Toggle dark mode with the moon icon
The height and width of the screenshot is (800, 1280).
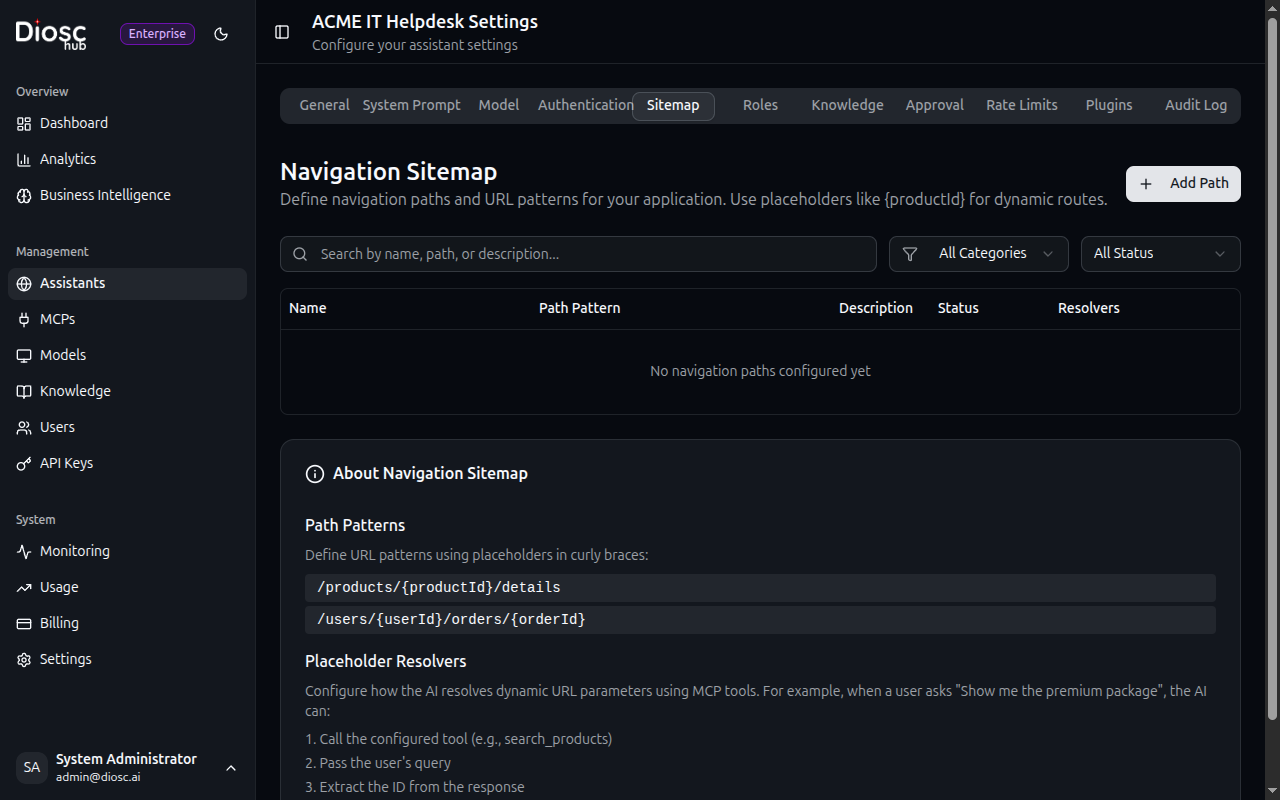pyautogui.click(x=221, y=34)
